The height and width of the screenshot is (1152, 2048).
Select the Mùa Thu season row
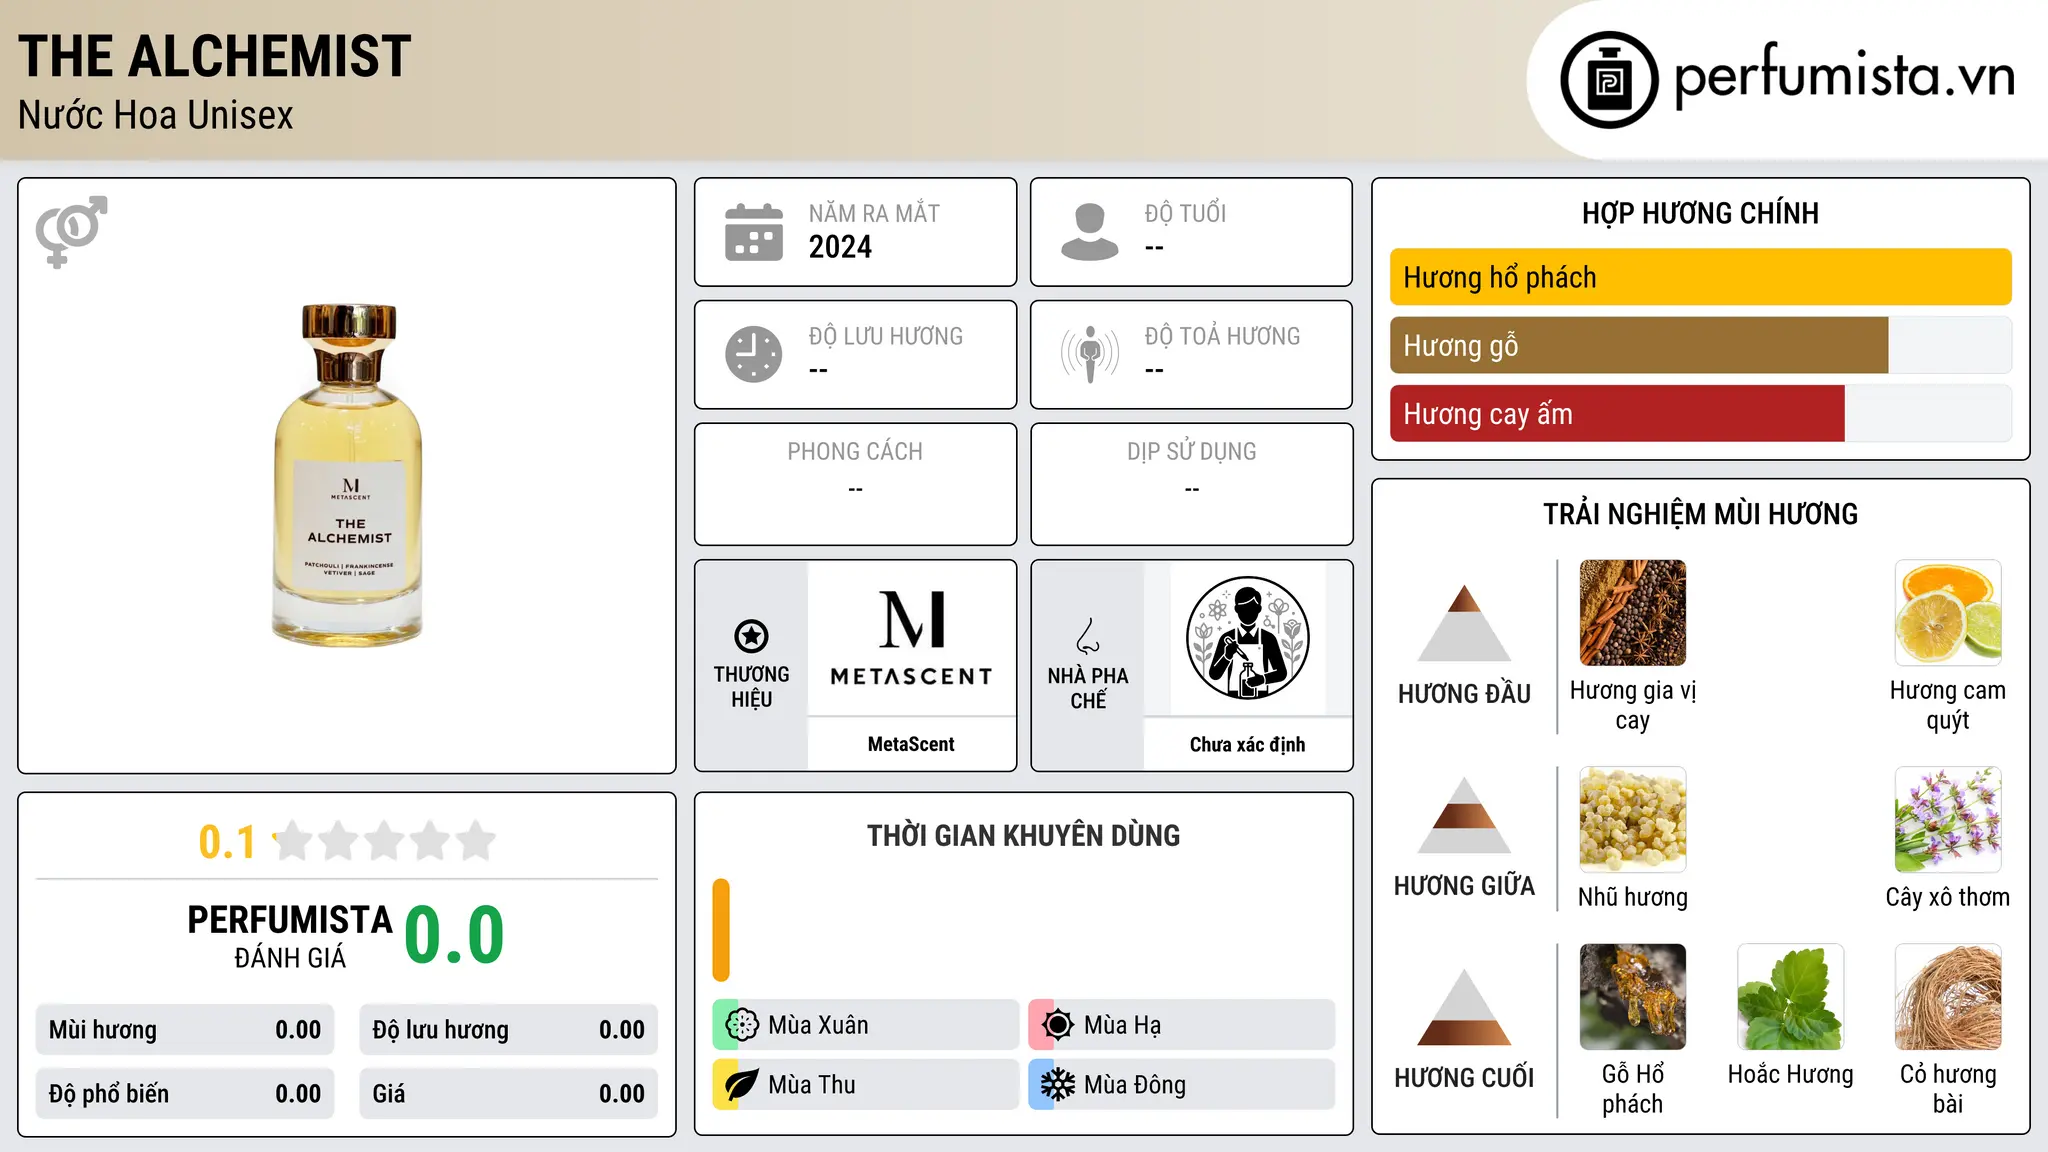[865, 1085]
